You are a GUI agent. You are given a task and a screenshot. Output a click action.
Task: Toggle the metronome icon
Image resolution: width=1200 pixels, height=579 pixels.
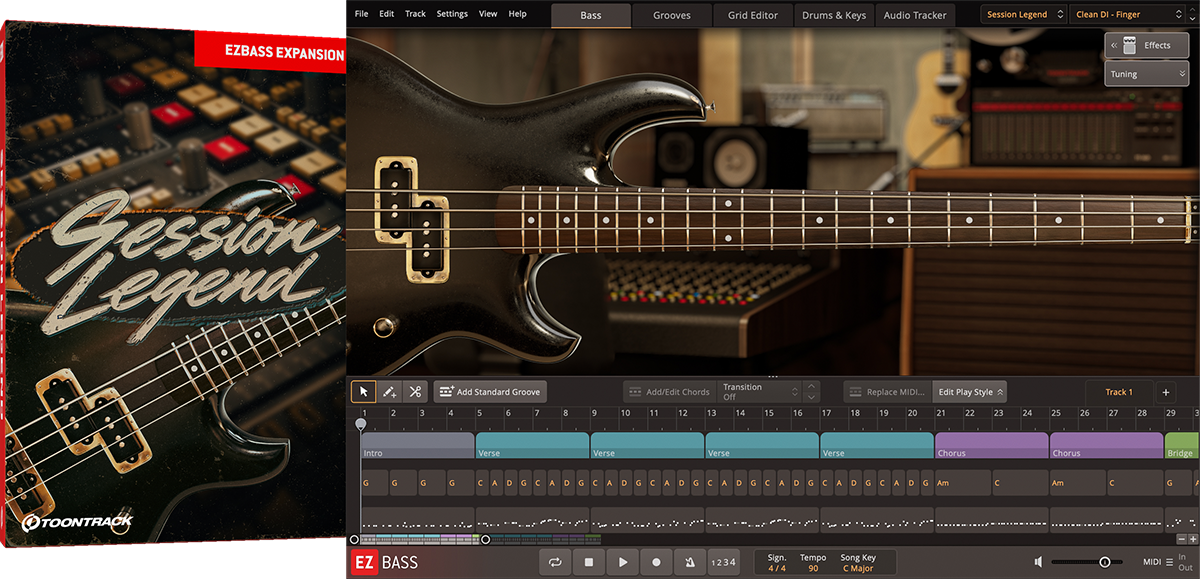click(690, 562)
